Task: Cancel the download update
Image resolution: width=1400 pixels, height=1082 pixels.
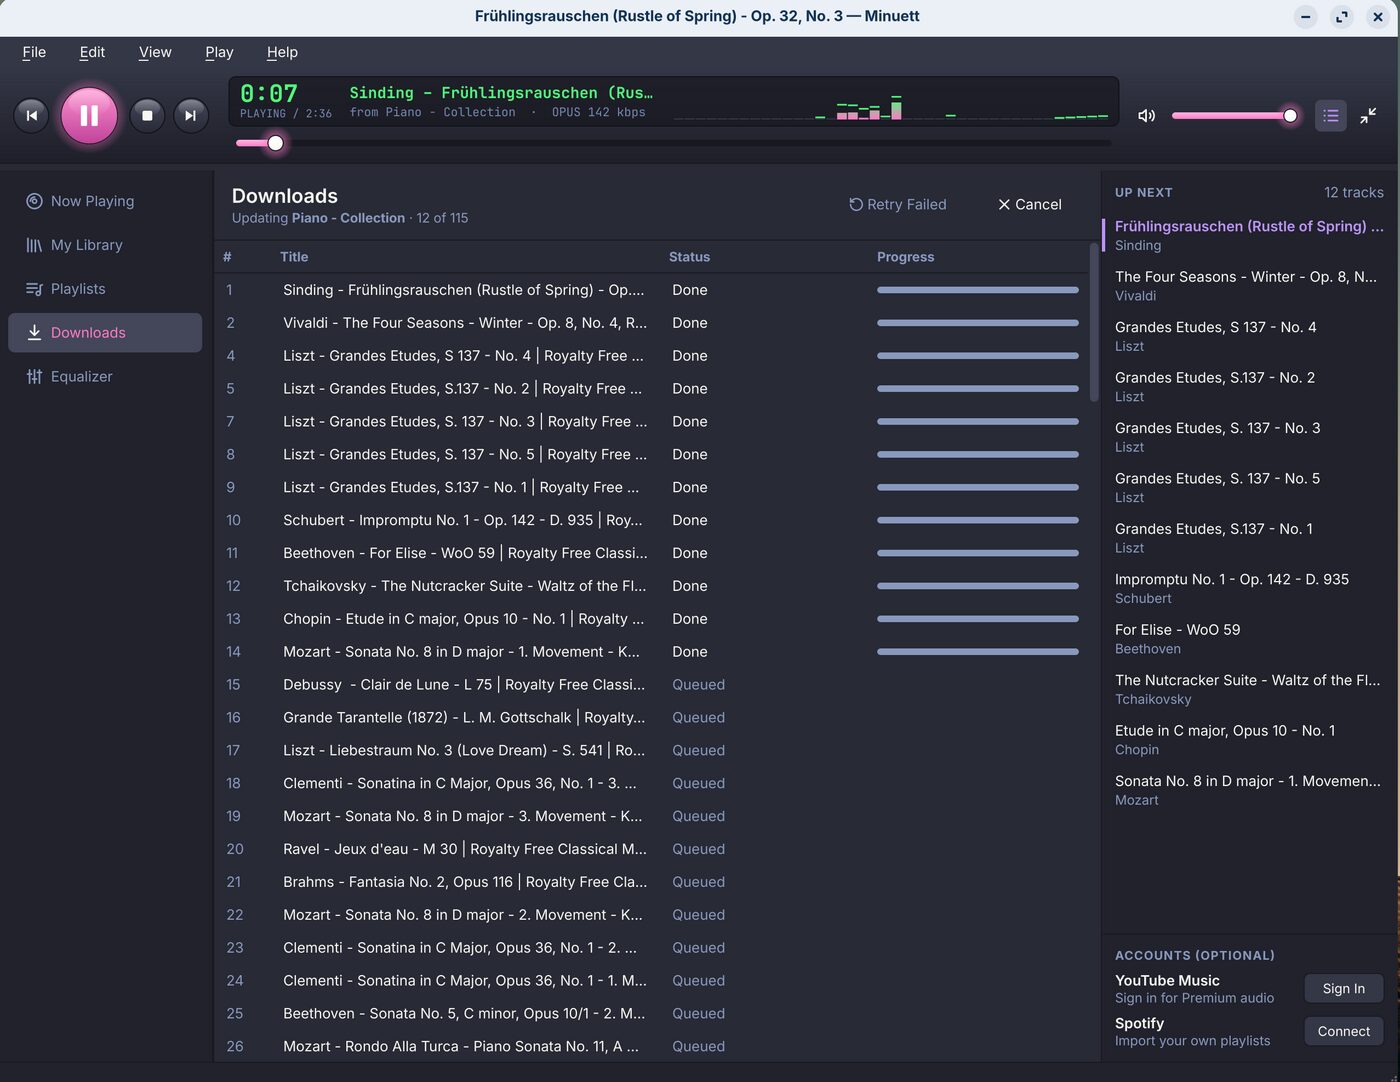Action: [1029, 204]
